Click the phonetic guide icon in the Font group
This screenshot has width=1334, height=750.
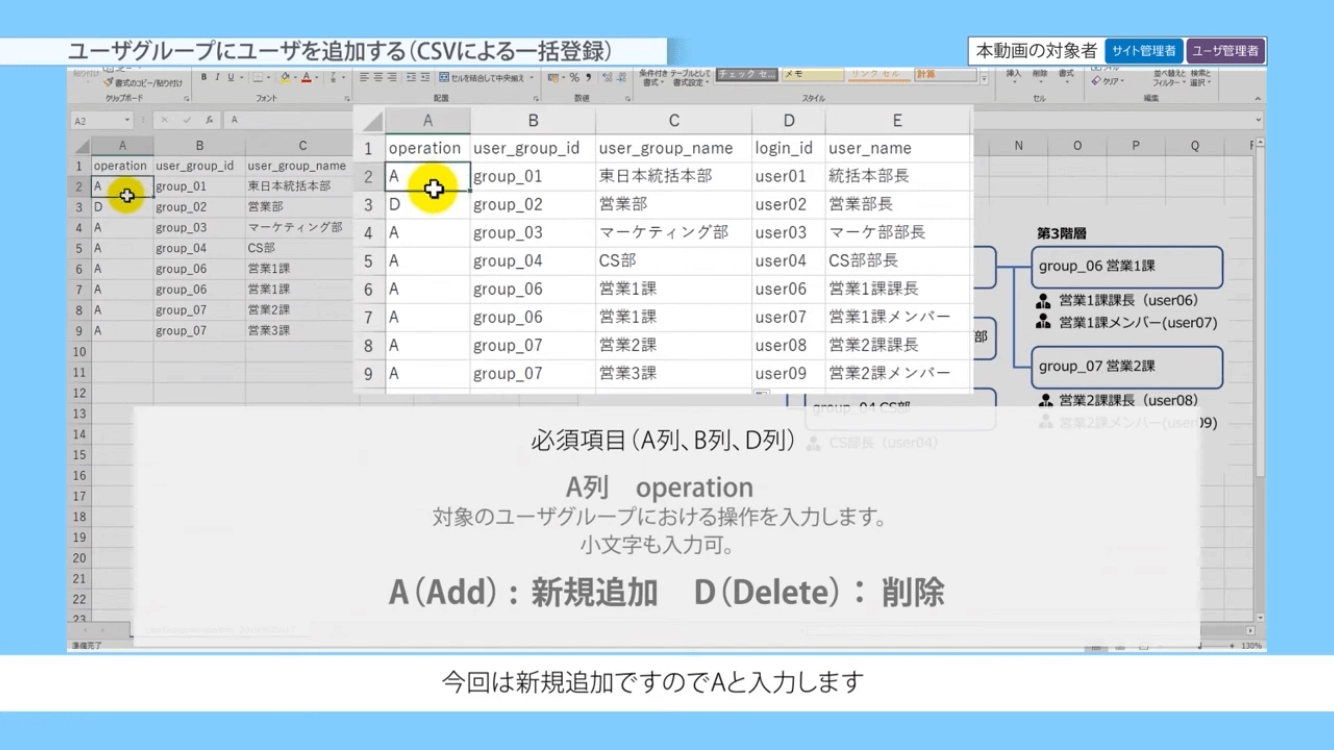click(x=333, y=77)
